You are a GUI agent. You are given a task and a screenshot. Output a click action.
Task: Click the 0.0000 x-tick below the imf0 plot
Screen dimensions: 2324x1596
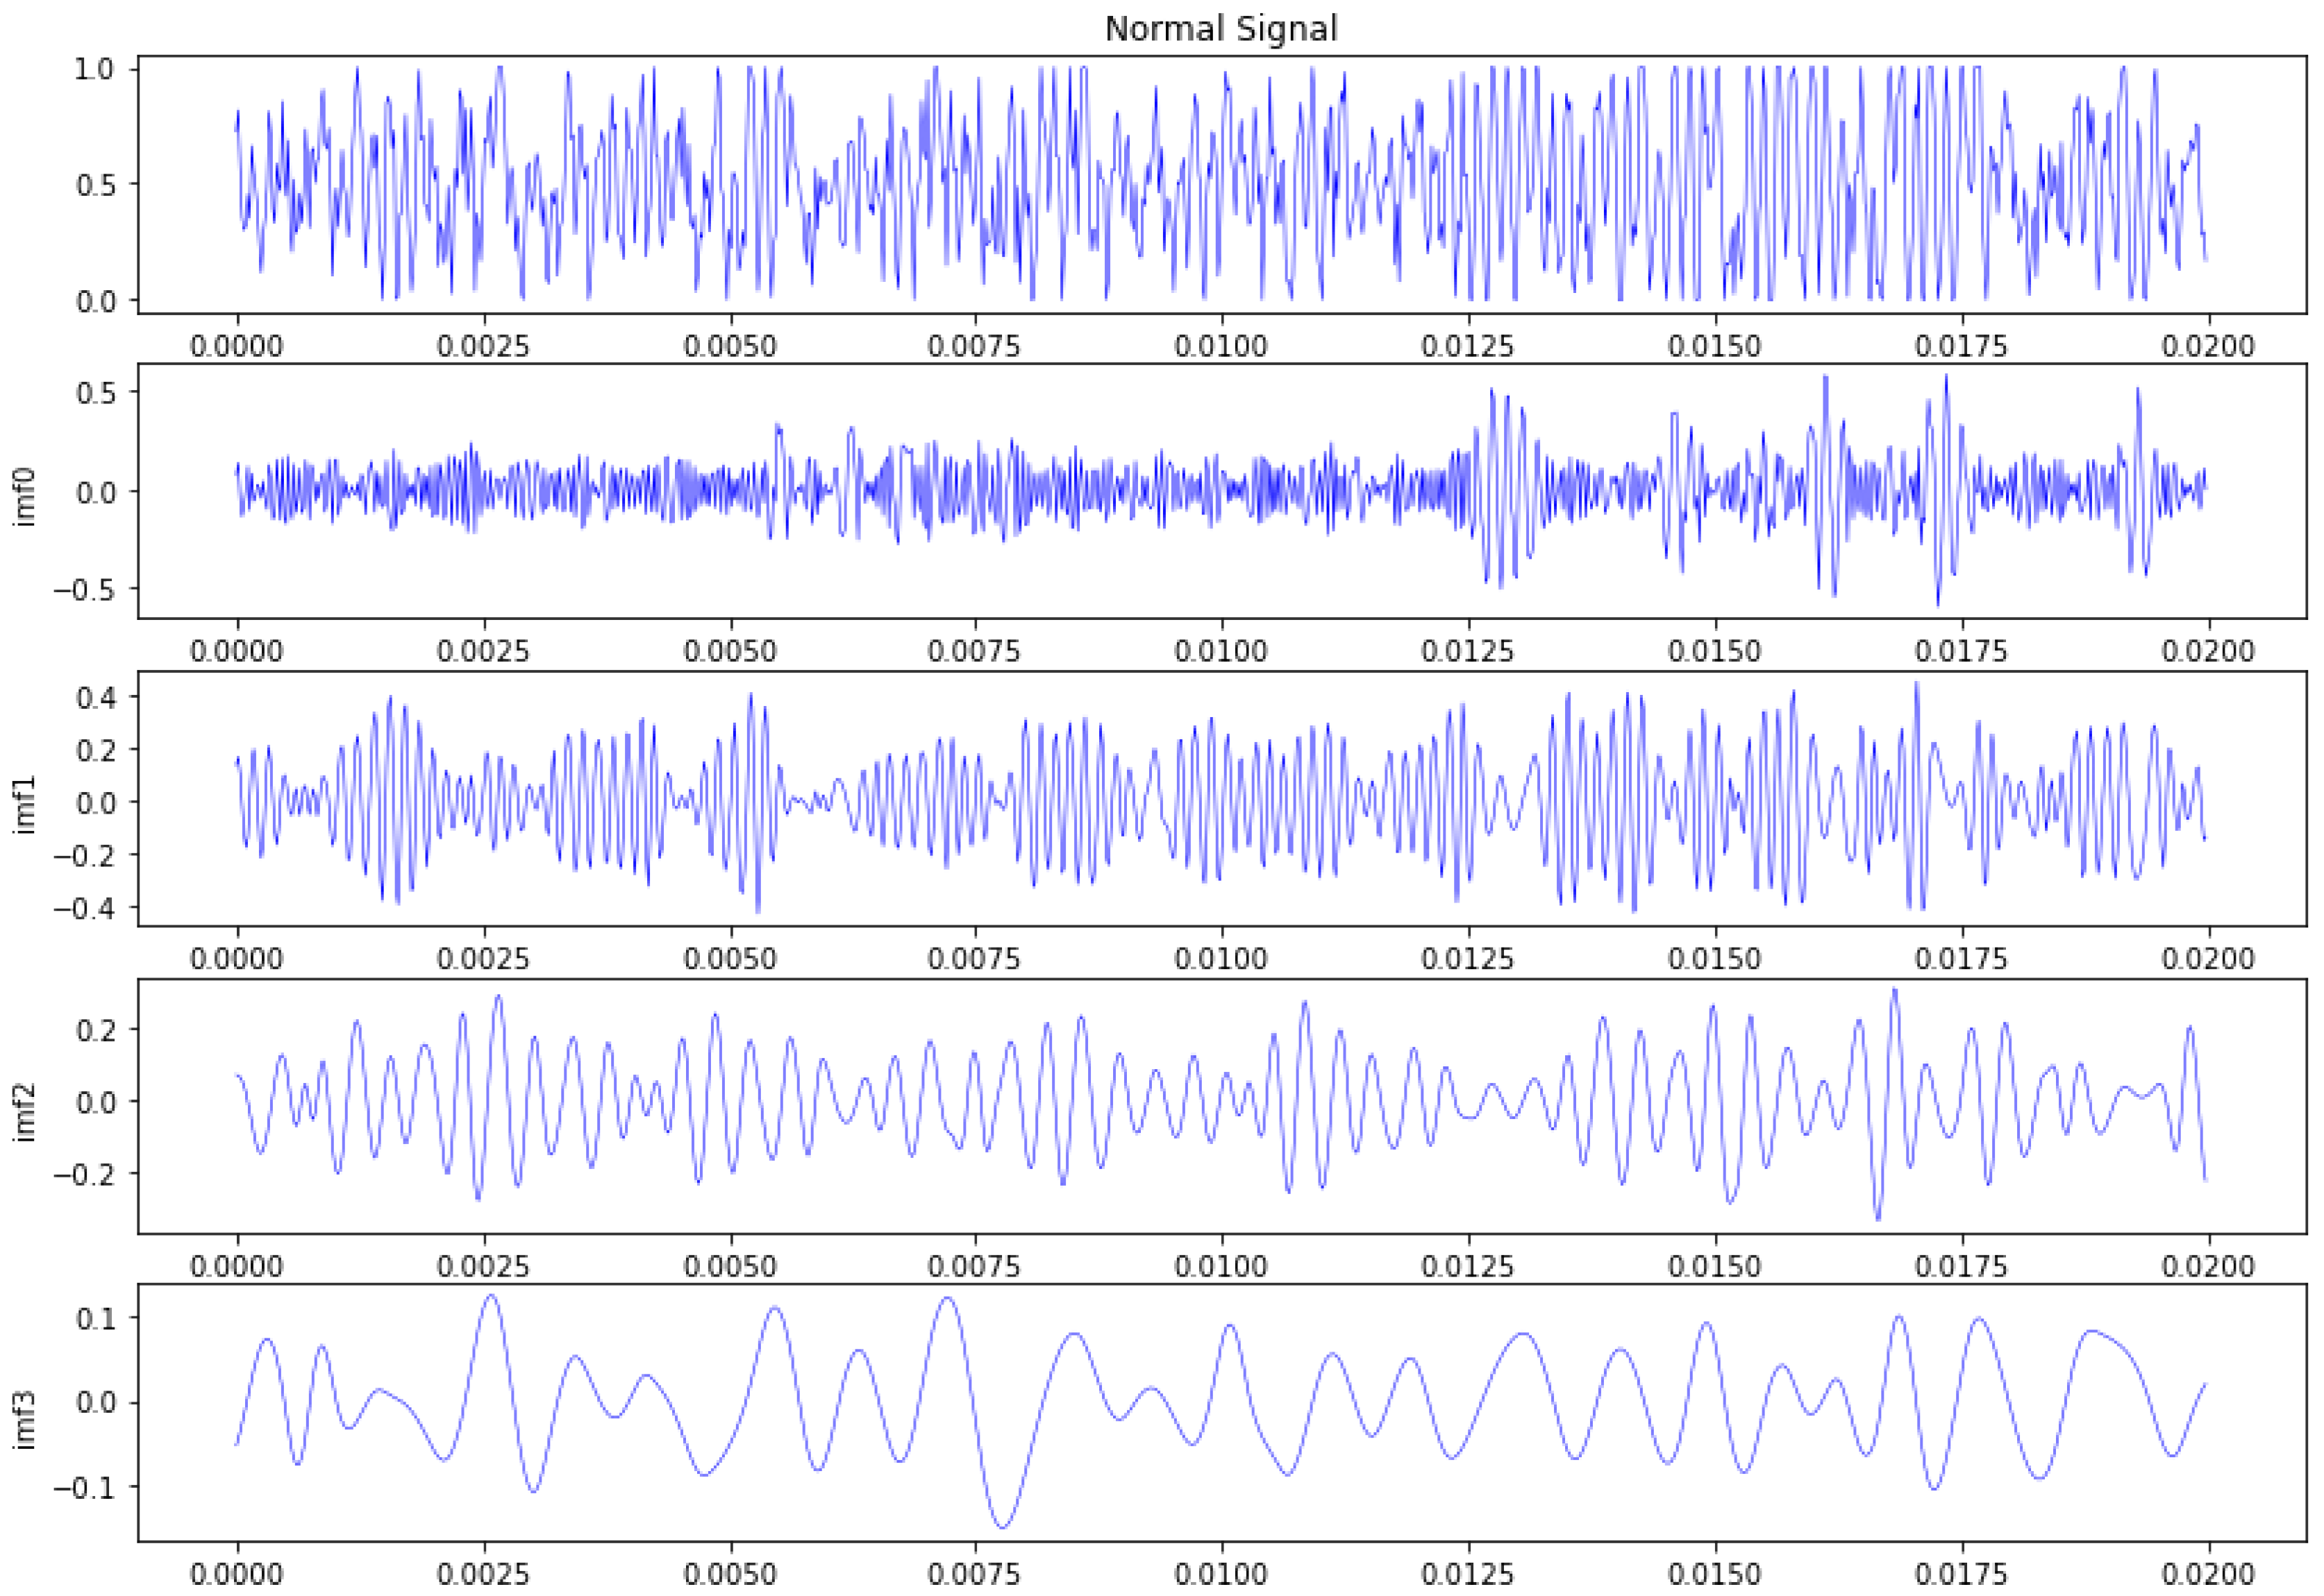click(236, 651)
